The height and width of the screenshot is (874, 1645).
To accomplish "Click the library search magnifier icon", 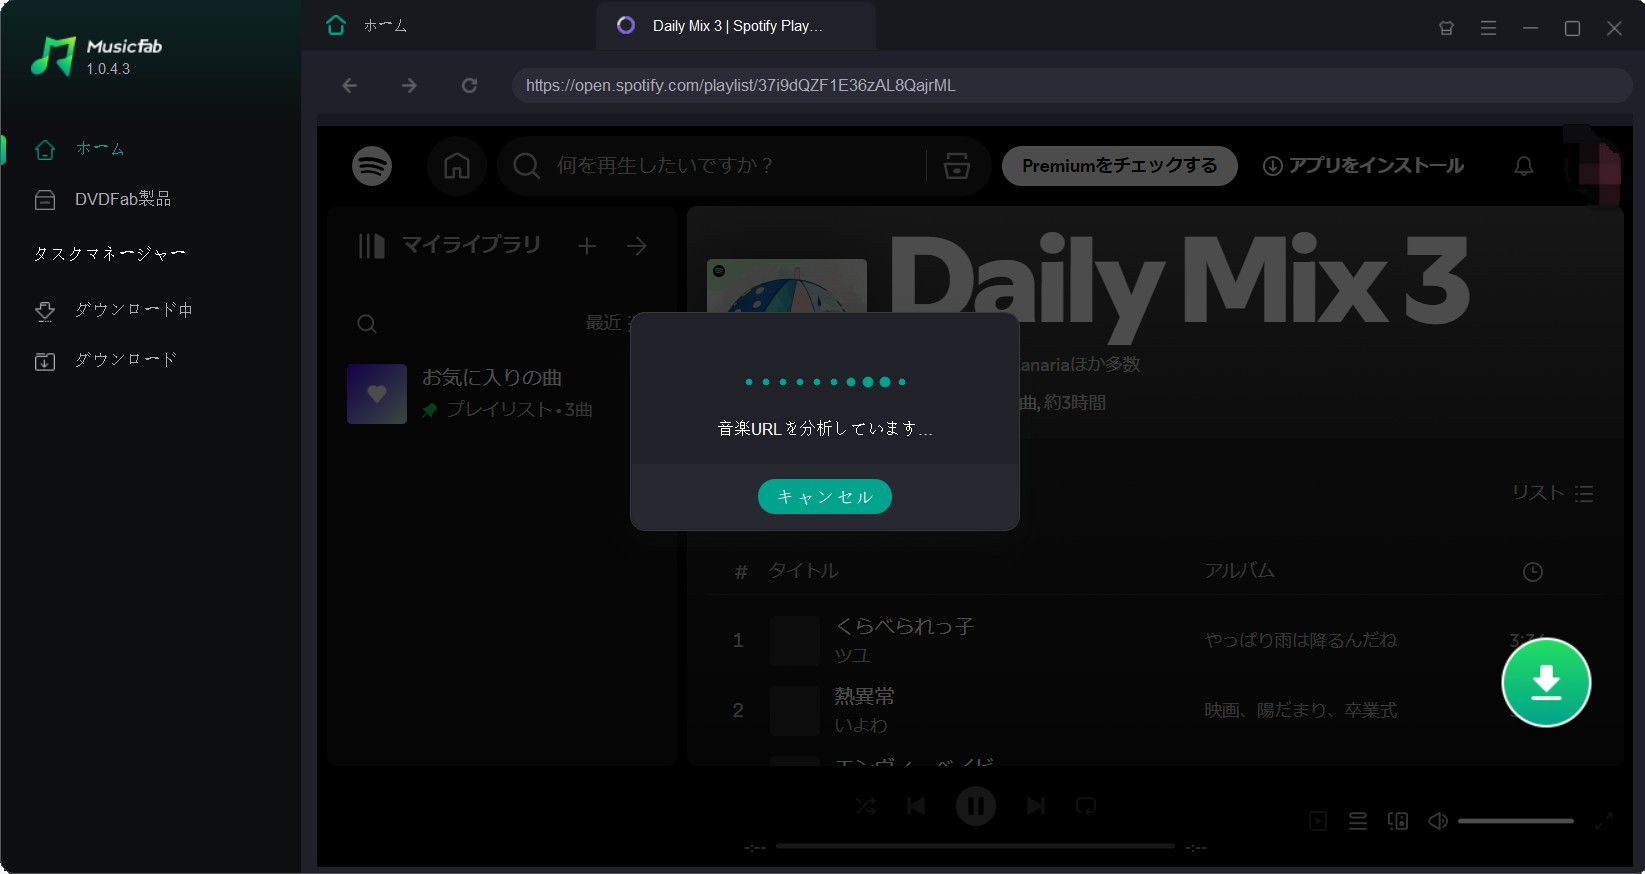I will click(367, 324).
